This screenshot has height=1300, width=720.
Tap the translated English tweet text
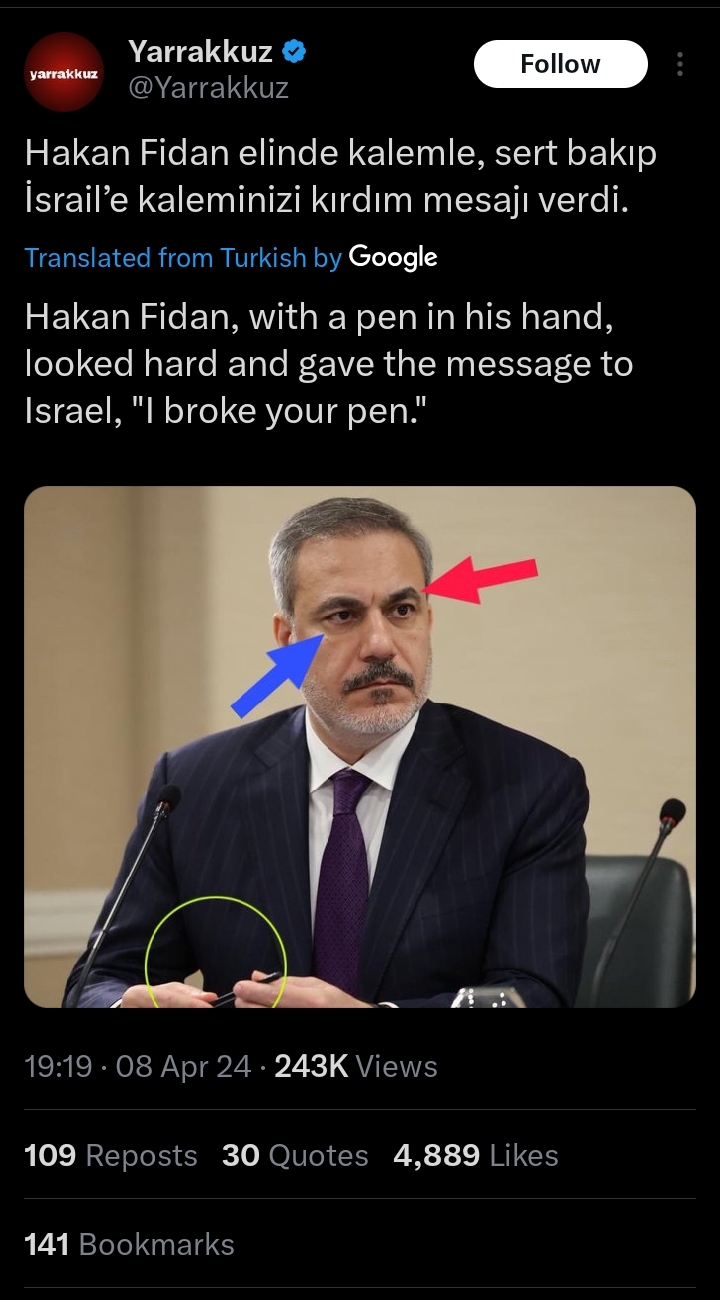point(329,364)
